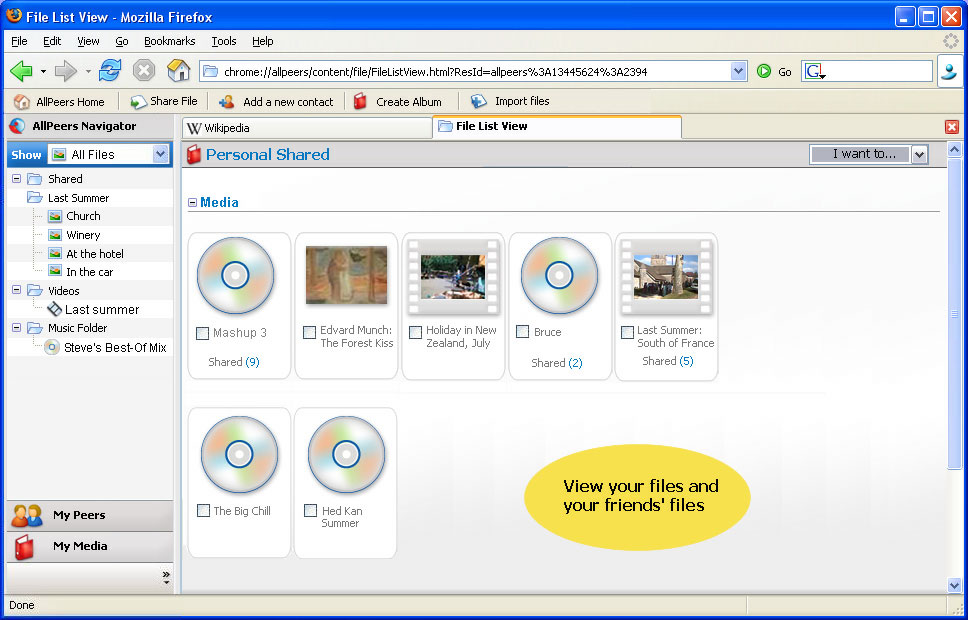968x620 pixels.
Task: Click the Share File toolbar button
Action: click(x=164, y=101)
